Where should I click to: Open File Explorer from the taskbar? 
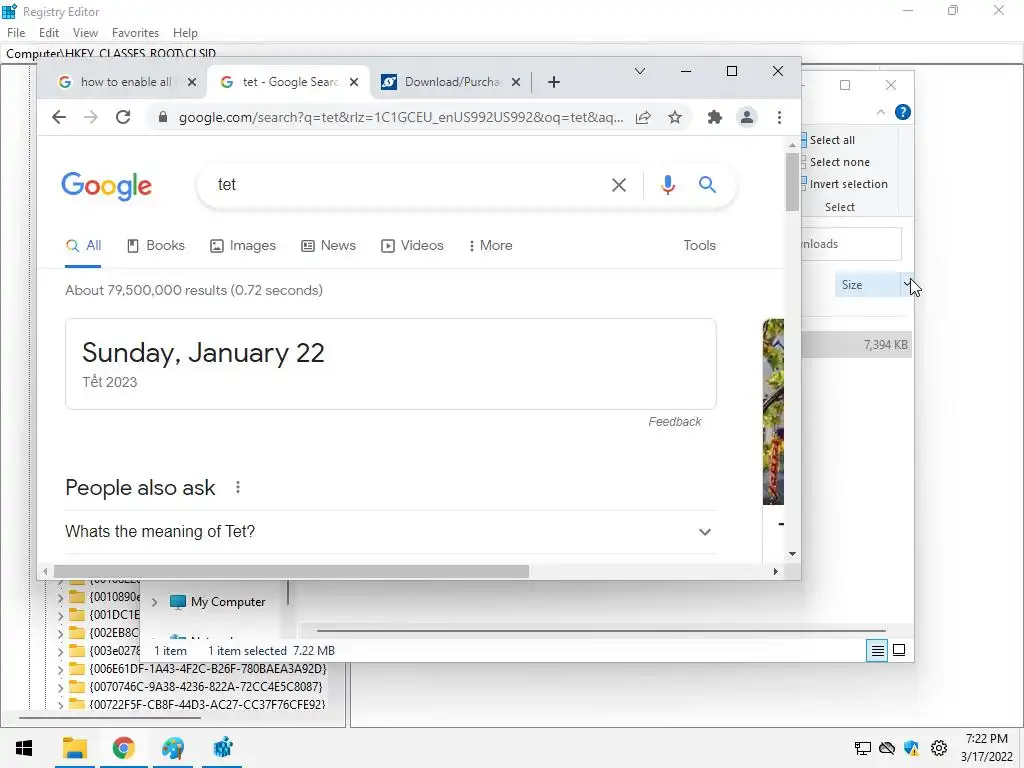coord(75,748)
